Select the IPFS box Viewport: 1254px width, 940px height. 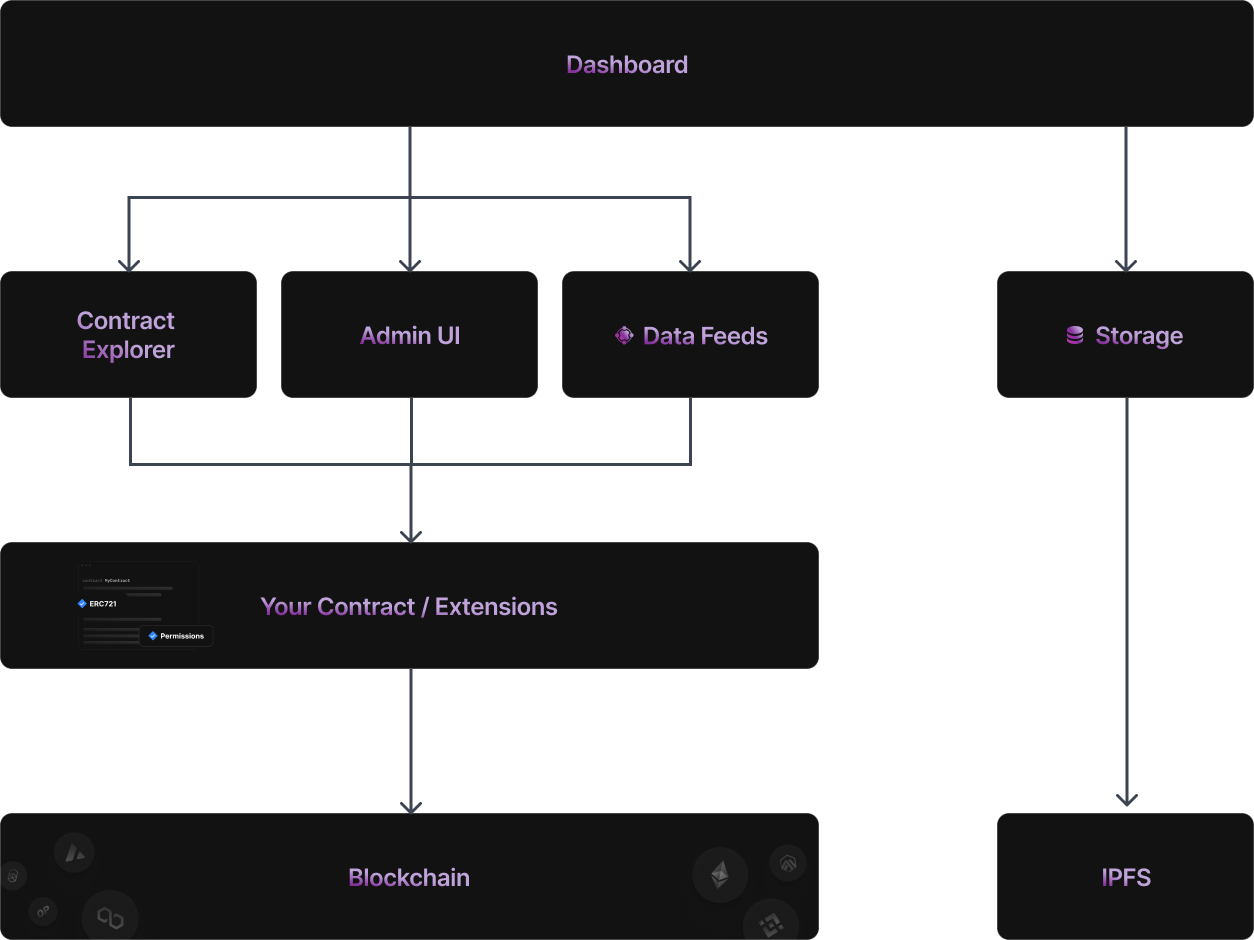click(1126, 877)
